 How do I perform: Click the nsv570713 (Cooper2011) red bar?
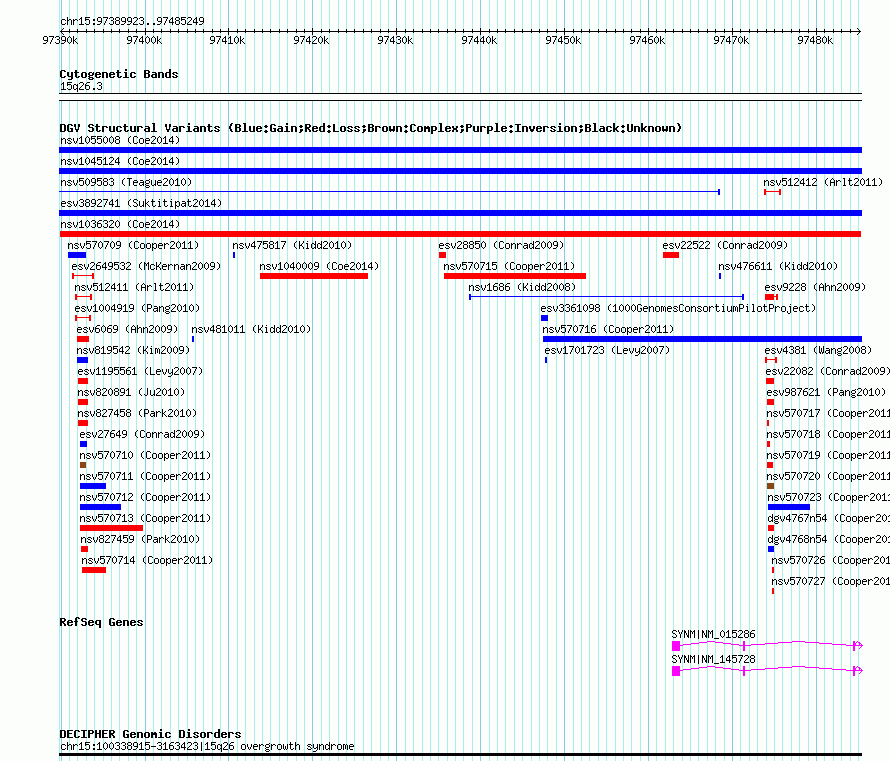point(111,528)
